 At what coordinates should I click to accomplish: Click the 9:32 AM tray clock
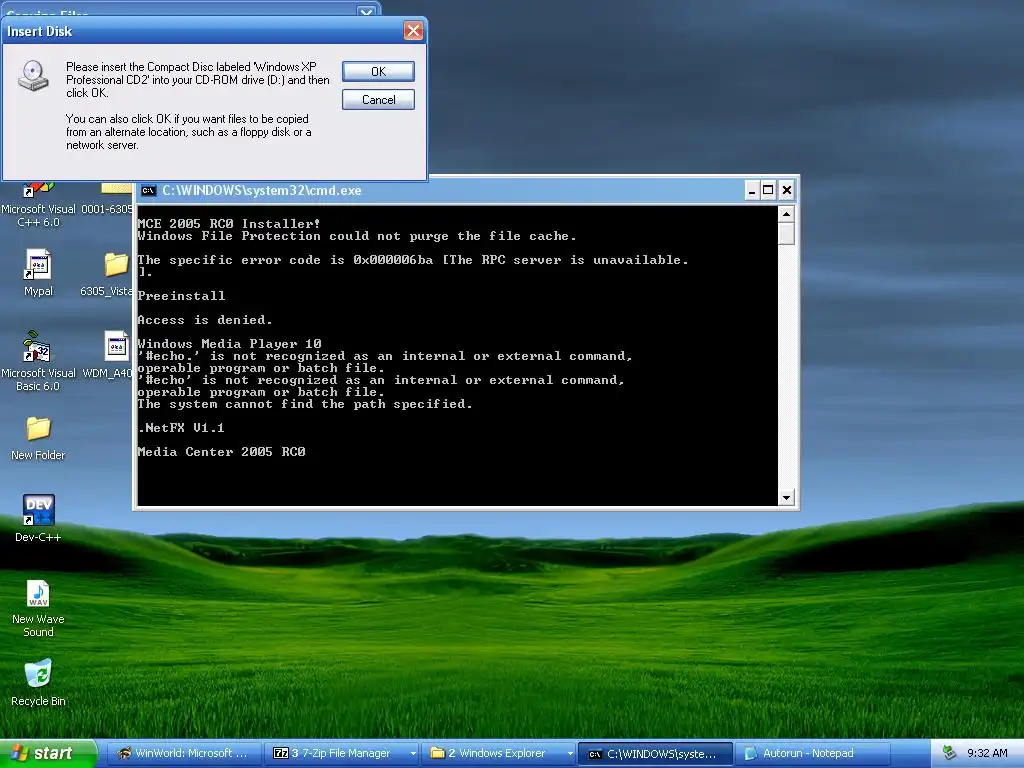(x=987, y=753)
